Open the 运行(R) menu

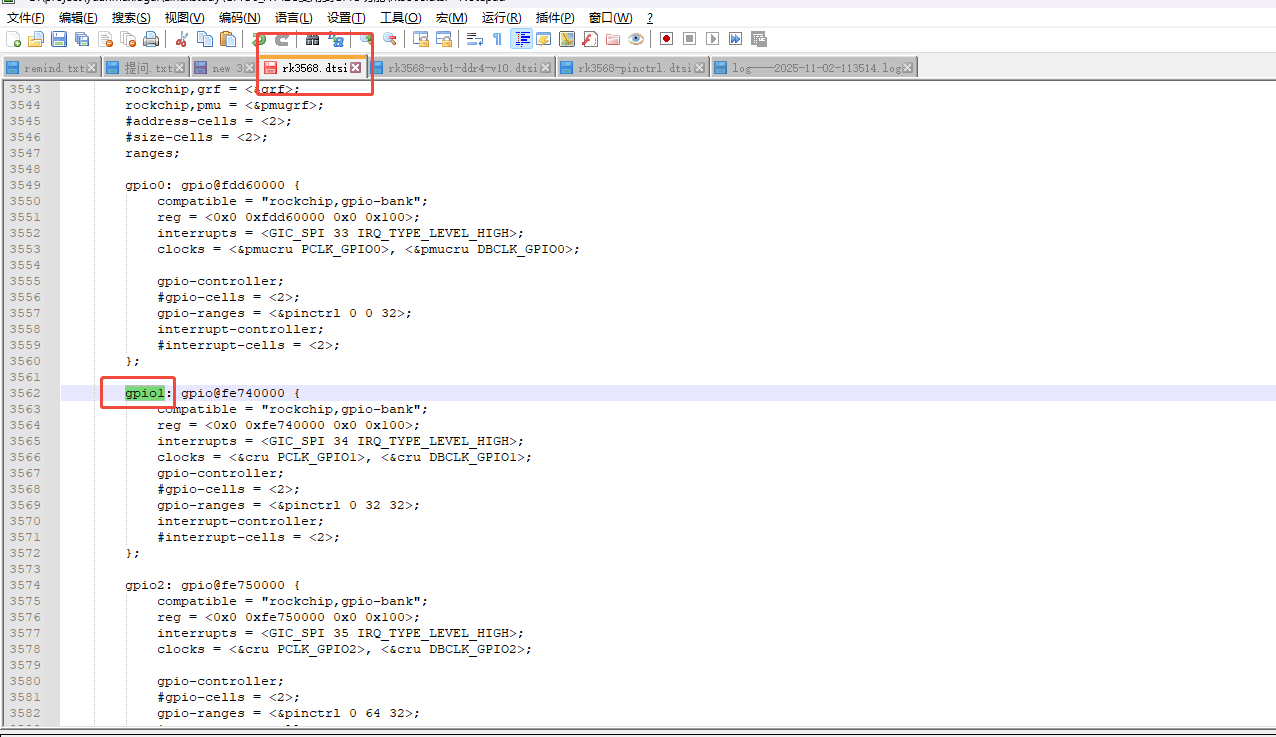coord(501,18)
